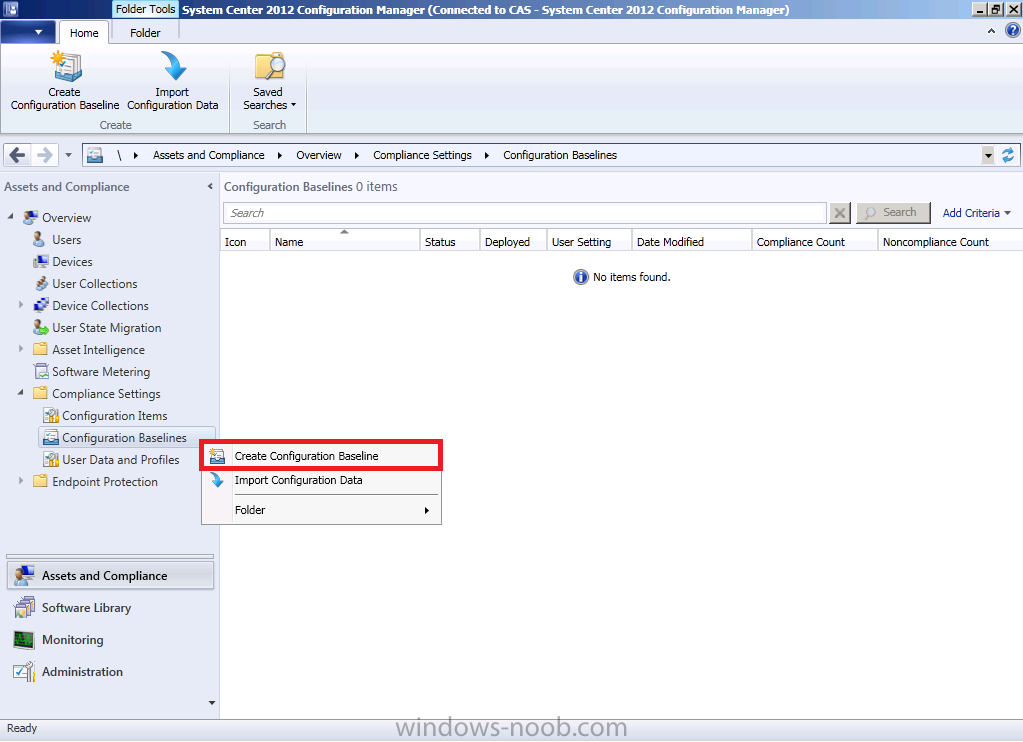Click the root node icon in address bar
This screenshot has height=742, width=1023.
tap(95, 155)
